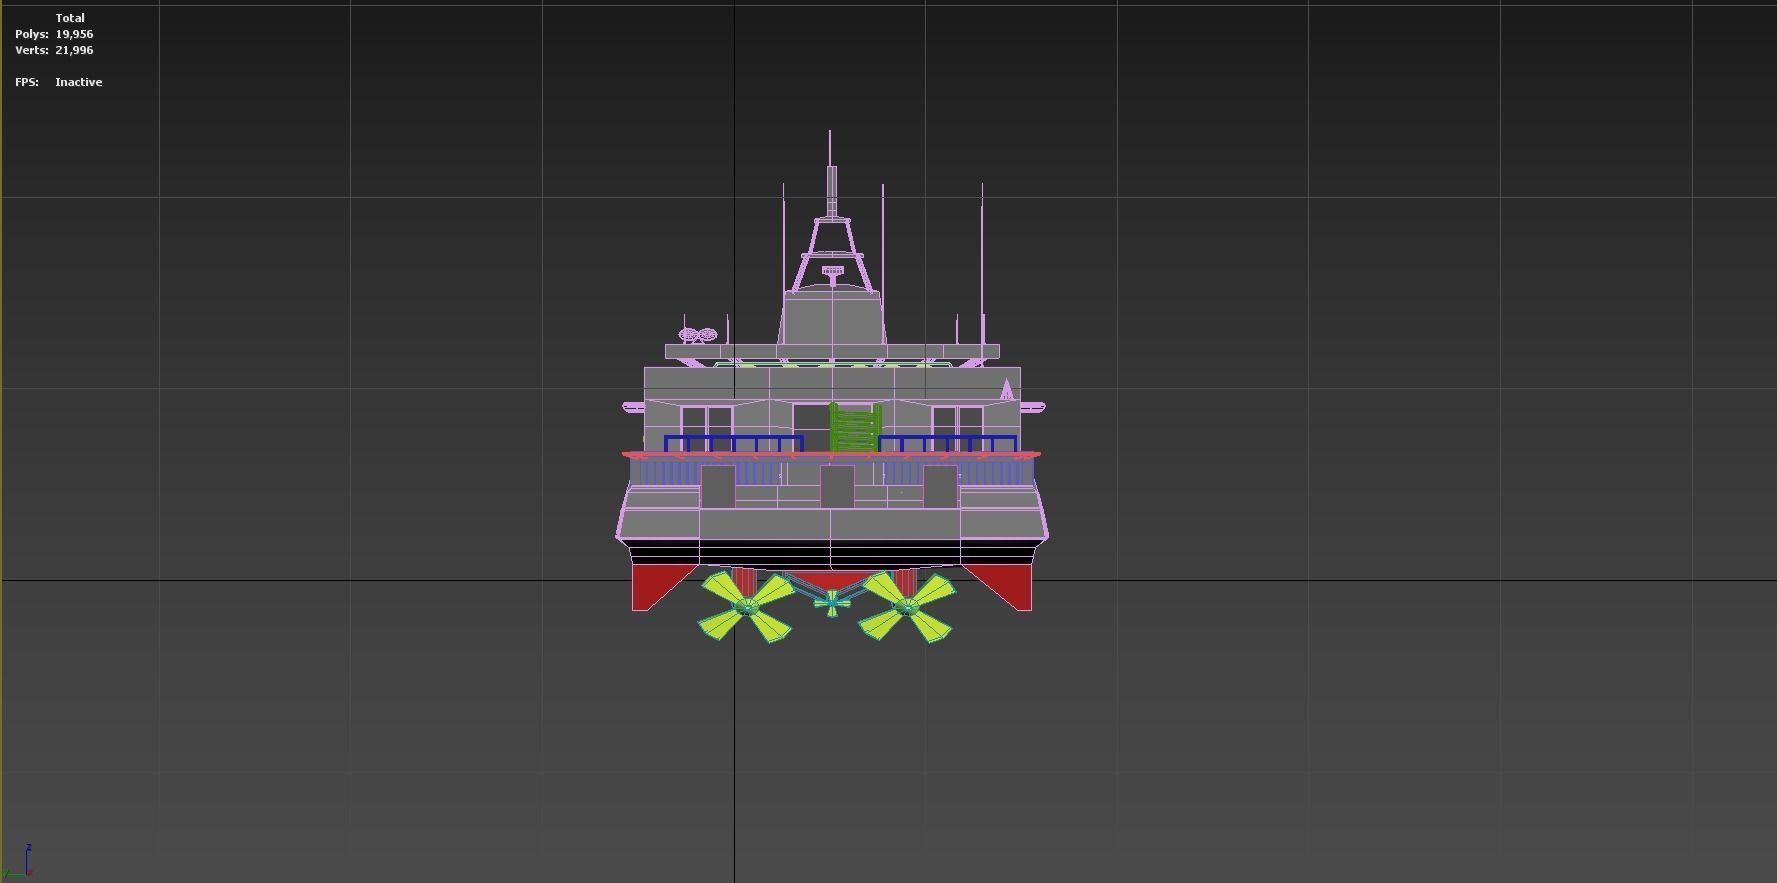Select the green ladder on the deck

pyautogui.click(x=855, y=428)
